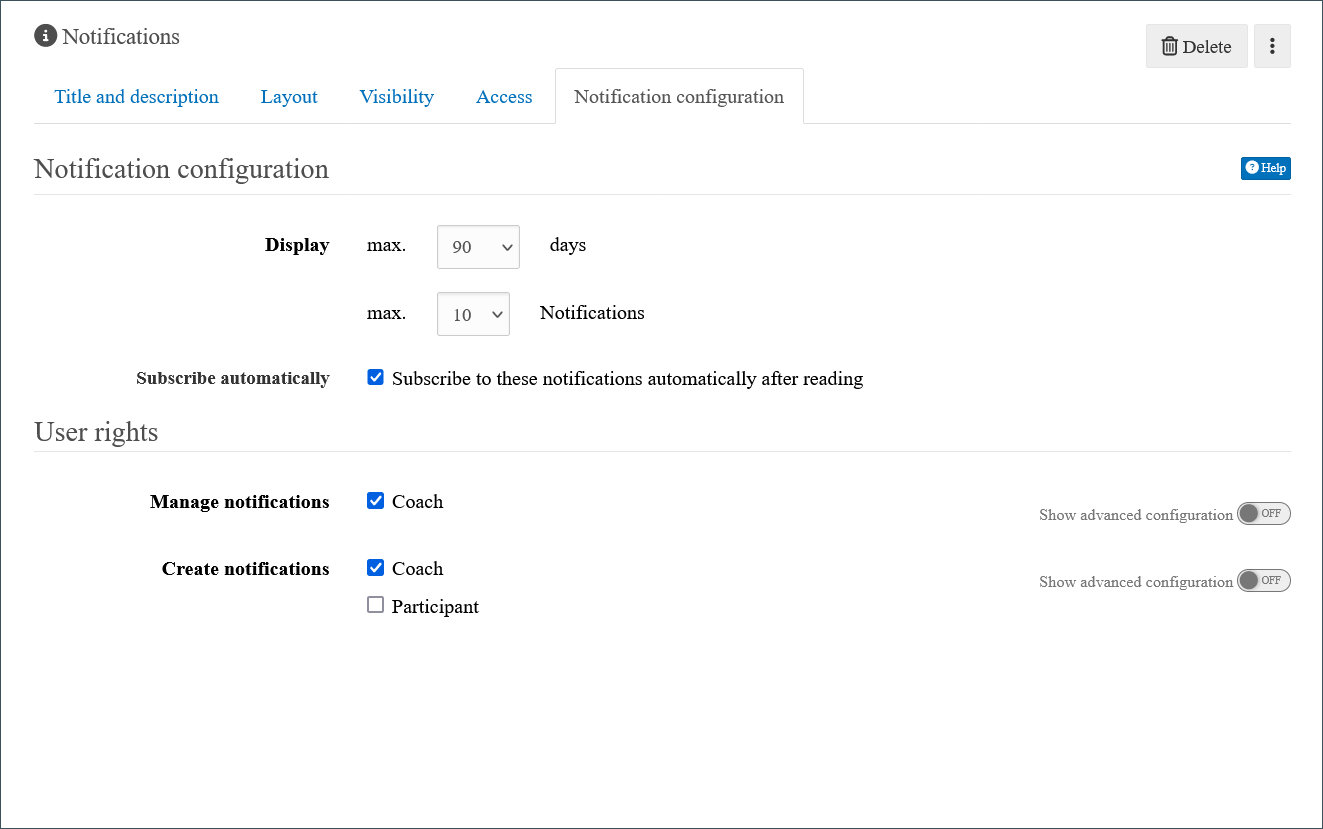This screenshot has height=829, width=1323.
Task: Click the Display label
Action: click(x=297, y=246)
